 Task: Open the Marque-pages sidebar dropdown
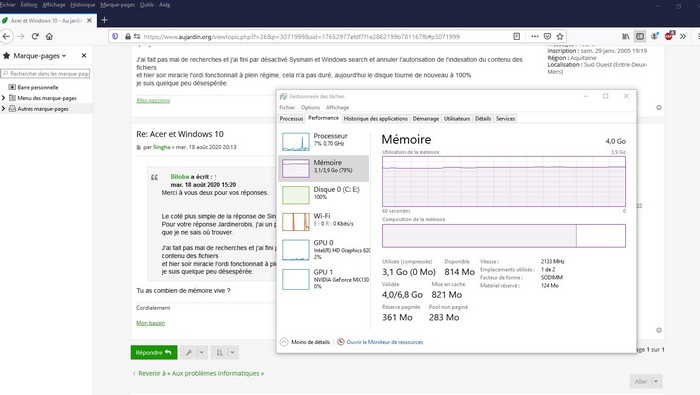[40, 56]
